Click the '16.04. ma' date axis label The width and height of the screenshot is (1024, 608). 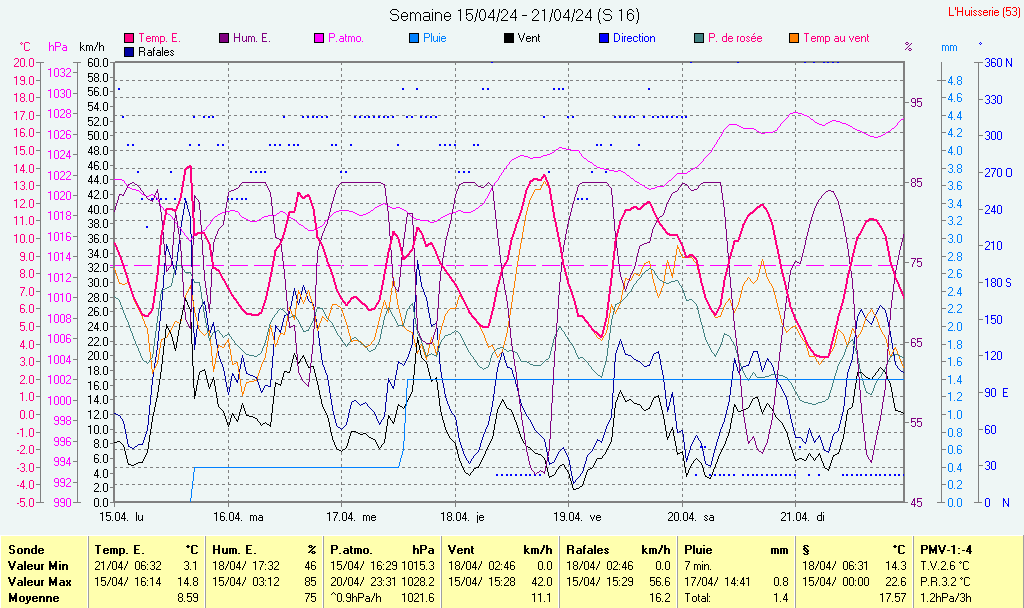point(238,517)
